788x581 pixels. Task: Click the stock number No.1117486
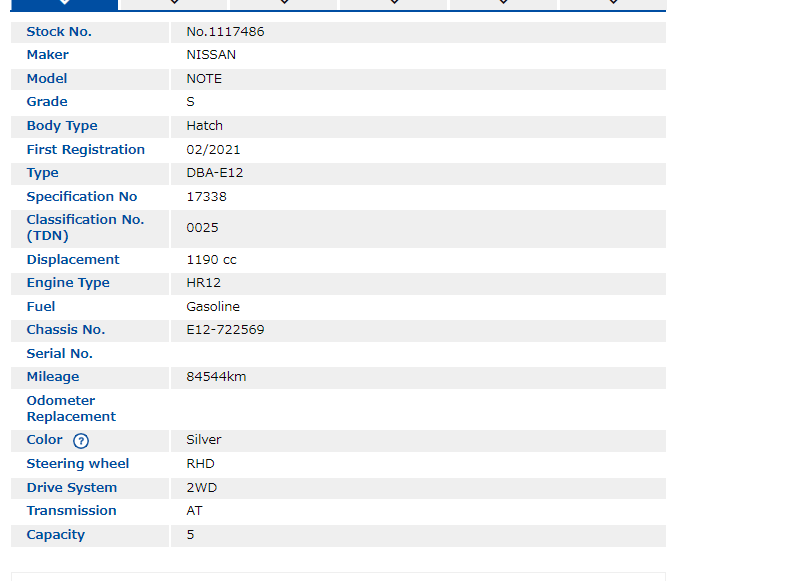click(x=225, y=32)
